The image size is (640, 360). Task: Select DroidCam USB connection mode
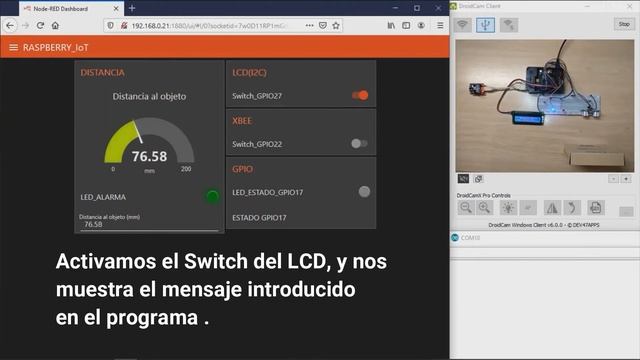[x=485, y=24]
